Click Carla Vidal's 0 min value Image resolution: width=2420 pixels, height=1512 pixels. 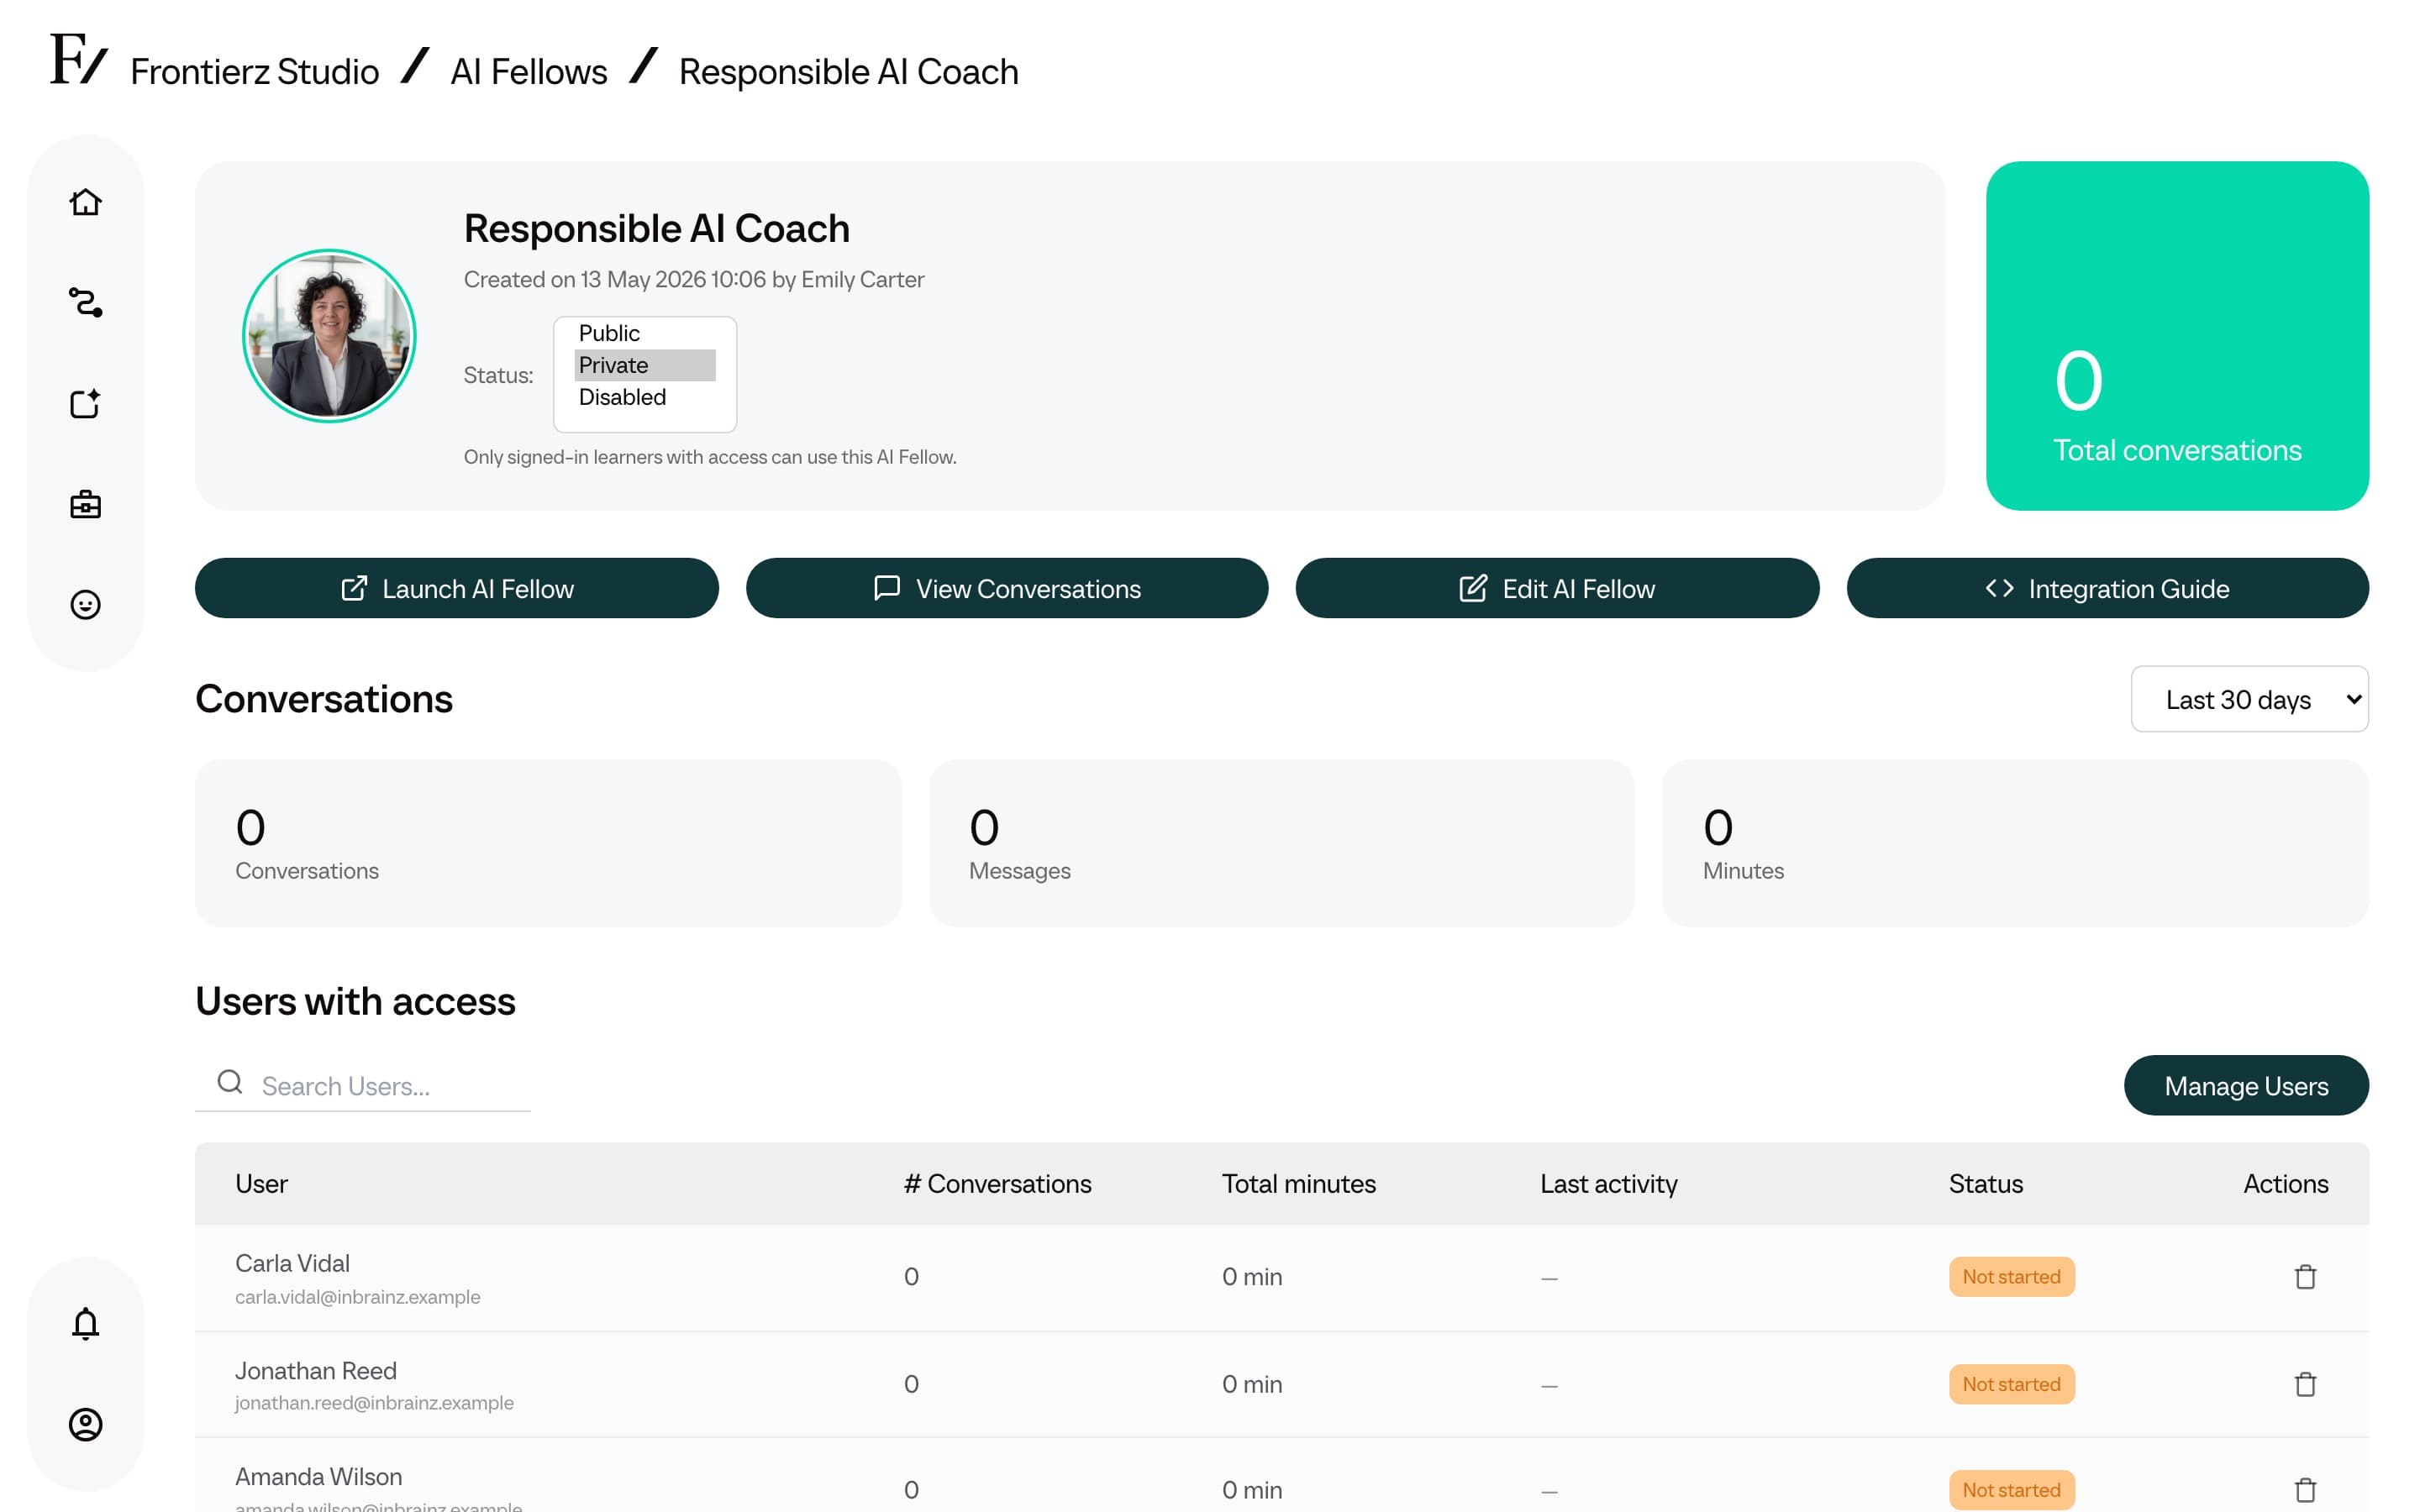pyautogui.click(x=1251, y=1277)
